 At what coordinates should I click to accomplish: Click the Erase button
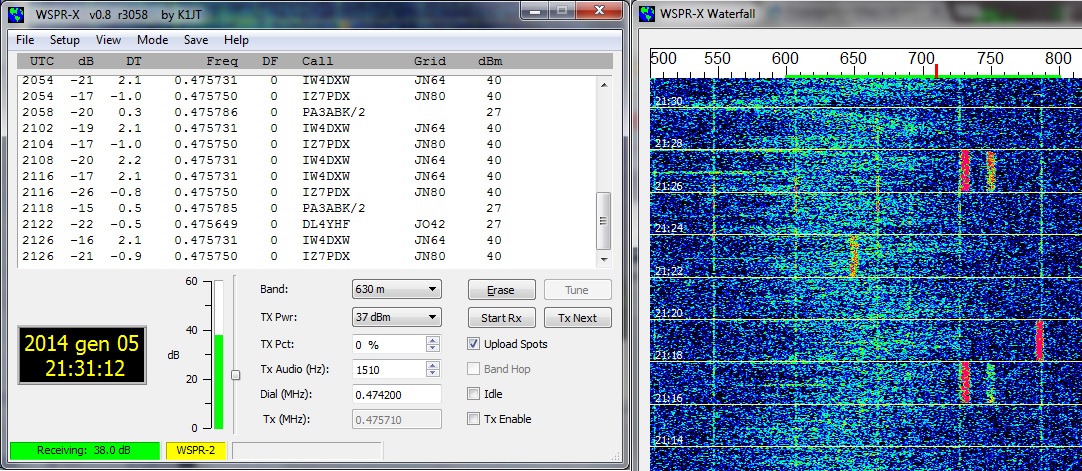click(501, 290)
